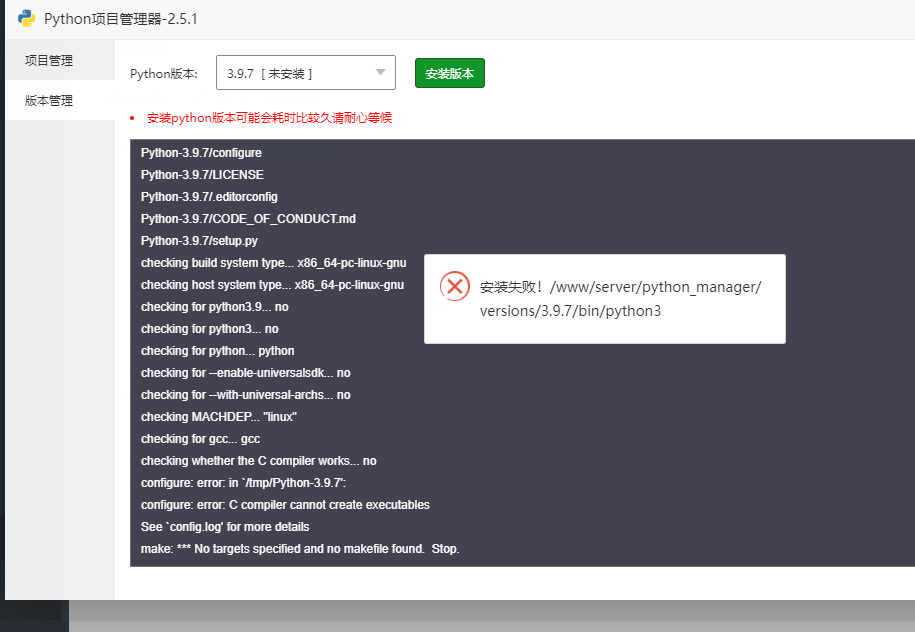Screen dimensions: 915x632
Task: Click the red error X icon
Action: point(455,286)
